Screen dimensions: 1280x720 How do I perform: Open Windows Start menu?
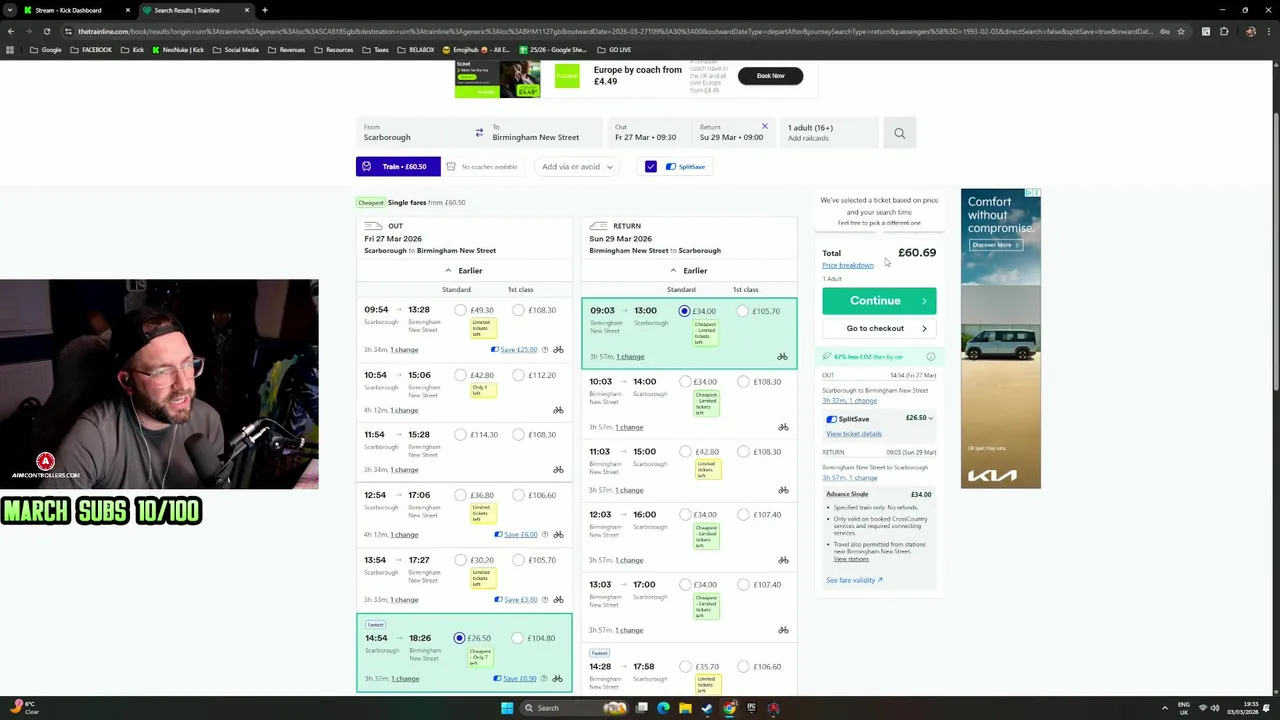tap(507, 708)
